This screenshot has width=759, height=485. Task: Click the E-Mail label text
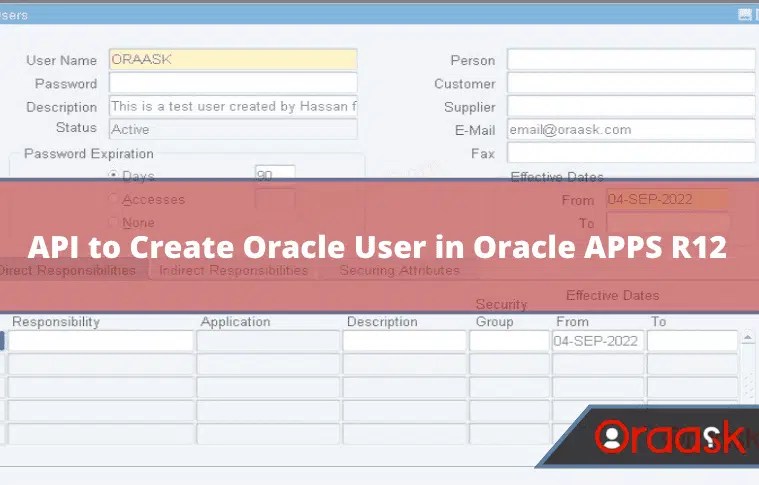click(x=475, y=130)
